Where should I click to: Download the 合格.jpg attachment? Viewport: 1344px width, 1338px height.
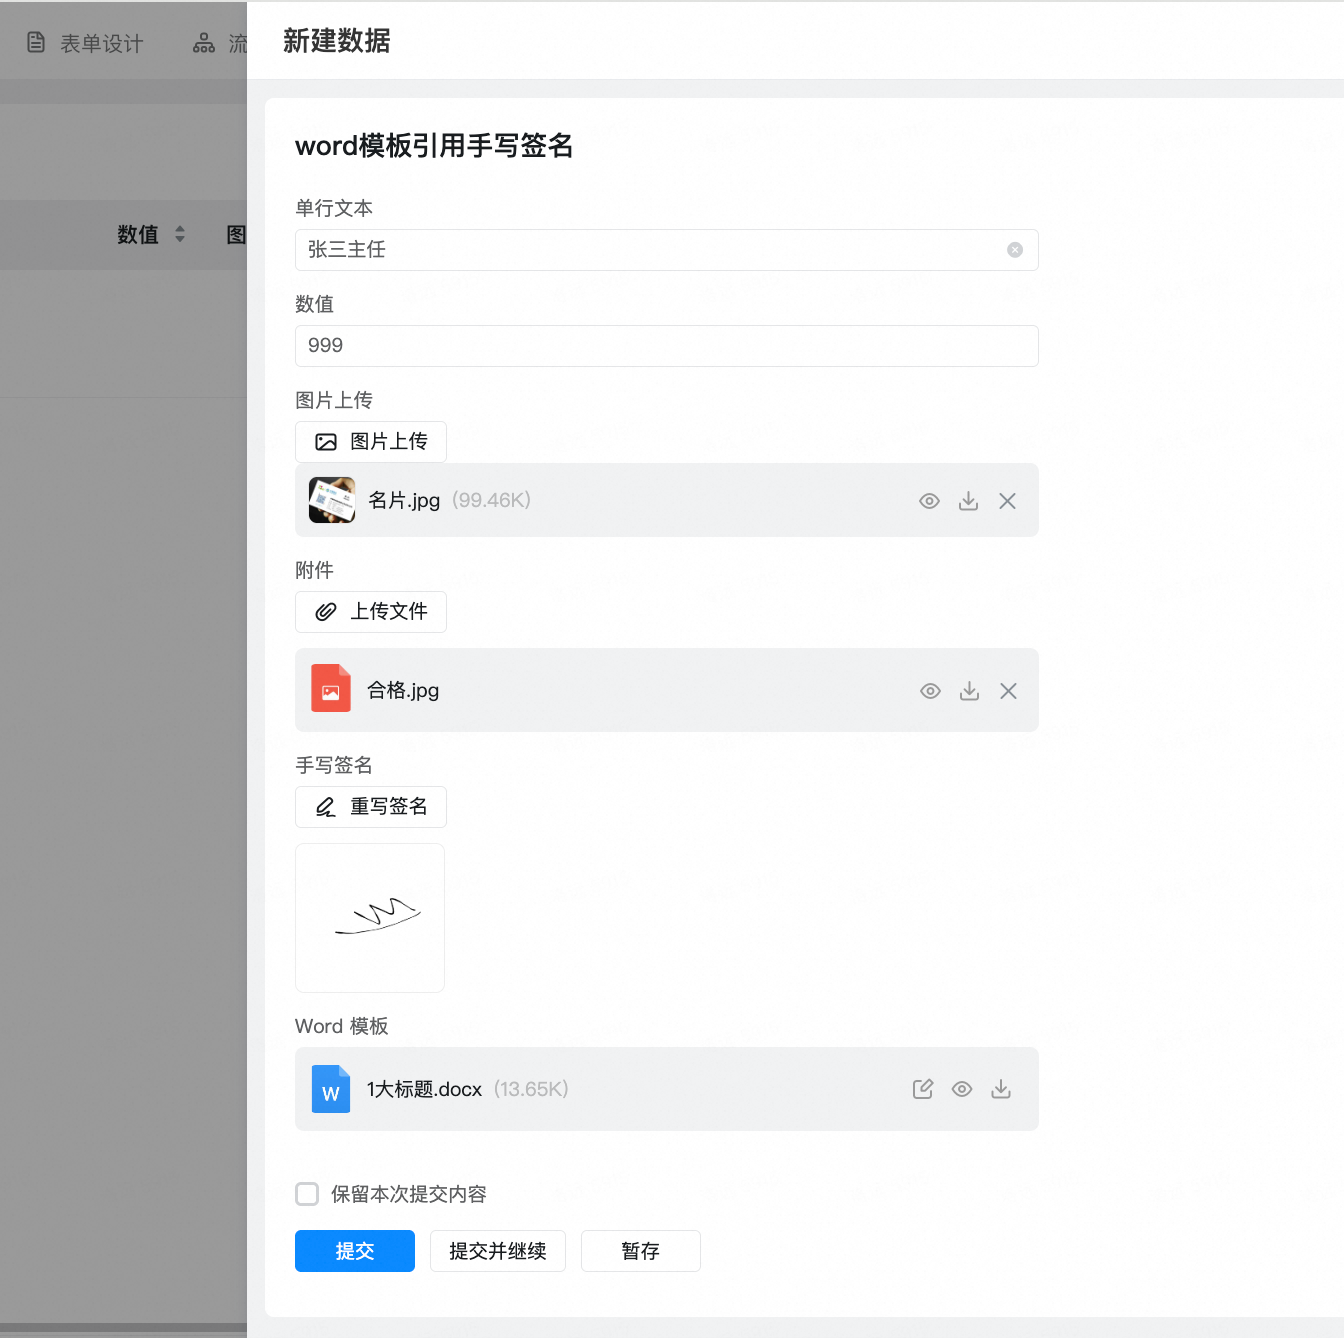point(969,691)
